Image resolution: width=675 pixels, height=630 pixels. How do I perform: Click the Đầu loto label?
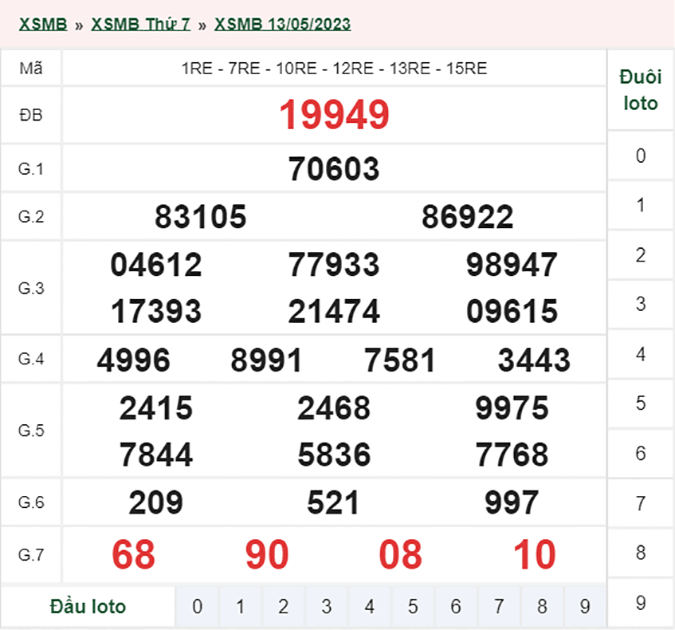pos(88,606)
